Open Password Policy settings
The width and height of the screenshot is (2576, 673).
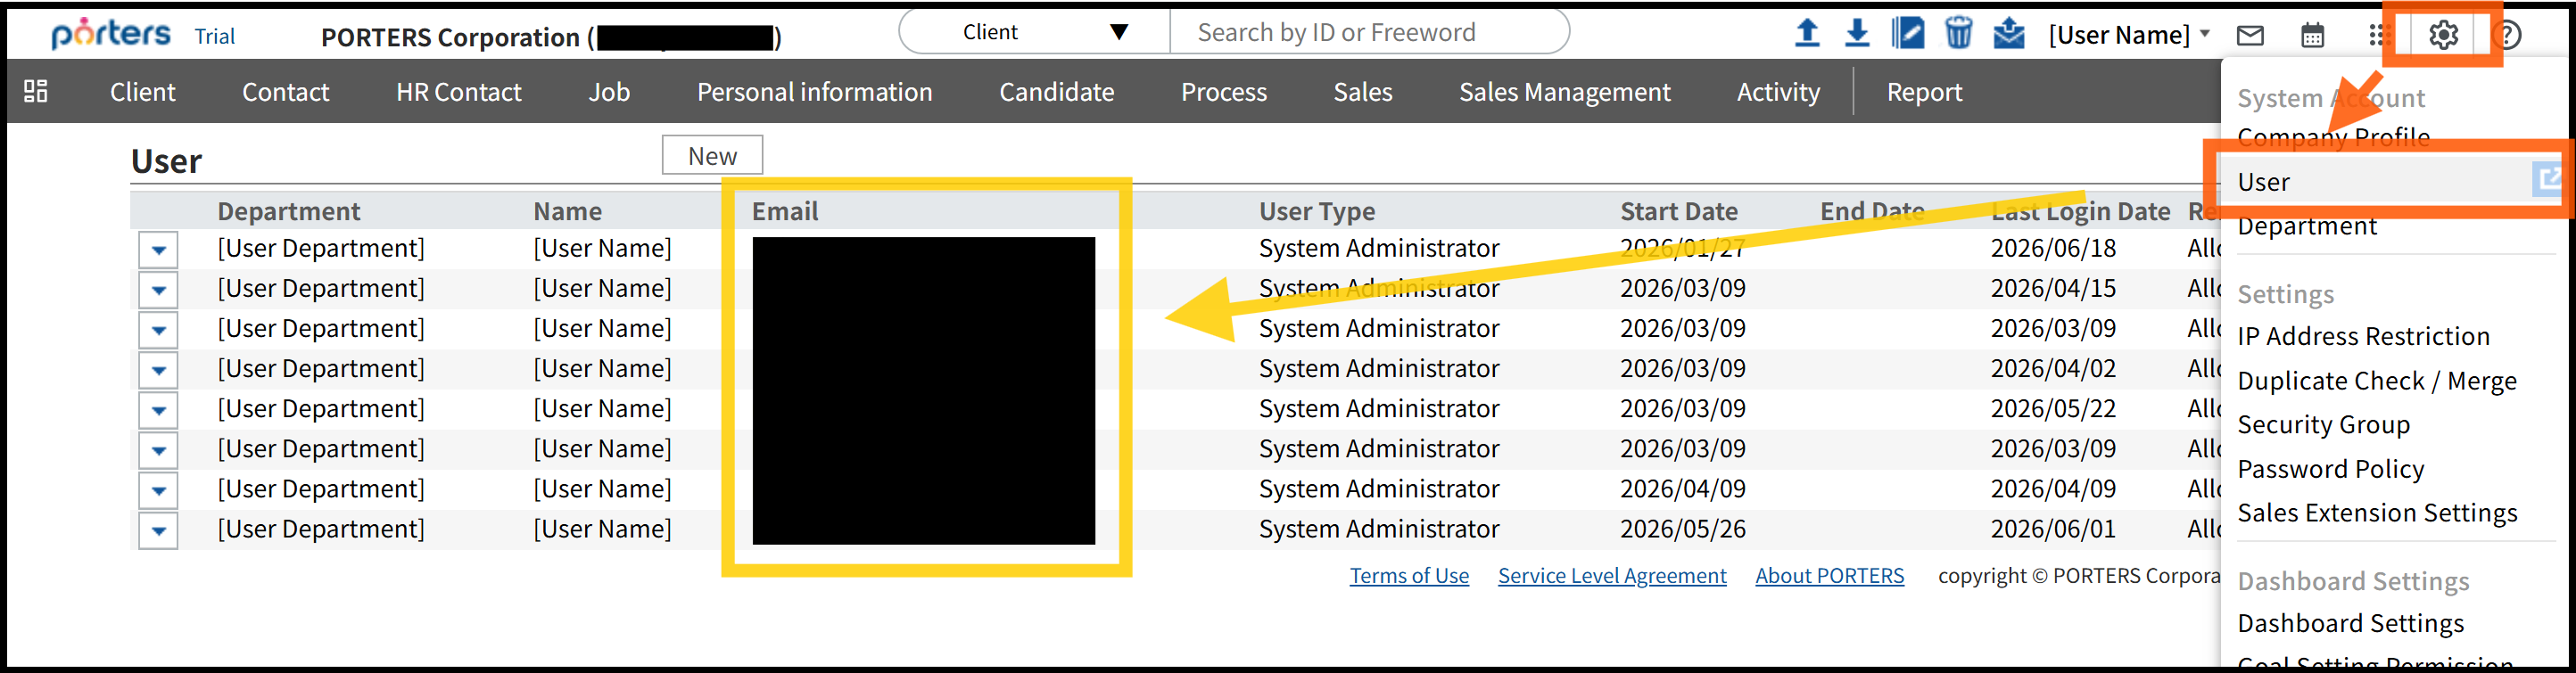[2330, 469]
